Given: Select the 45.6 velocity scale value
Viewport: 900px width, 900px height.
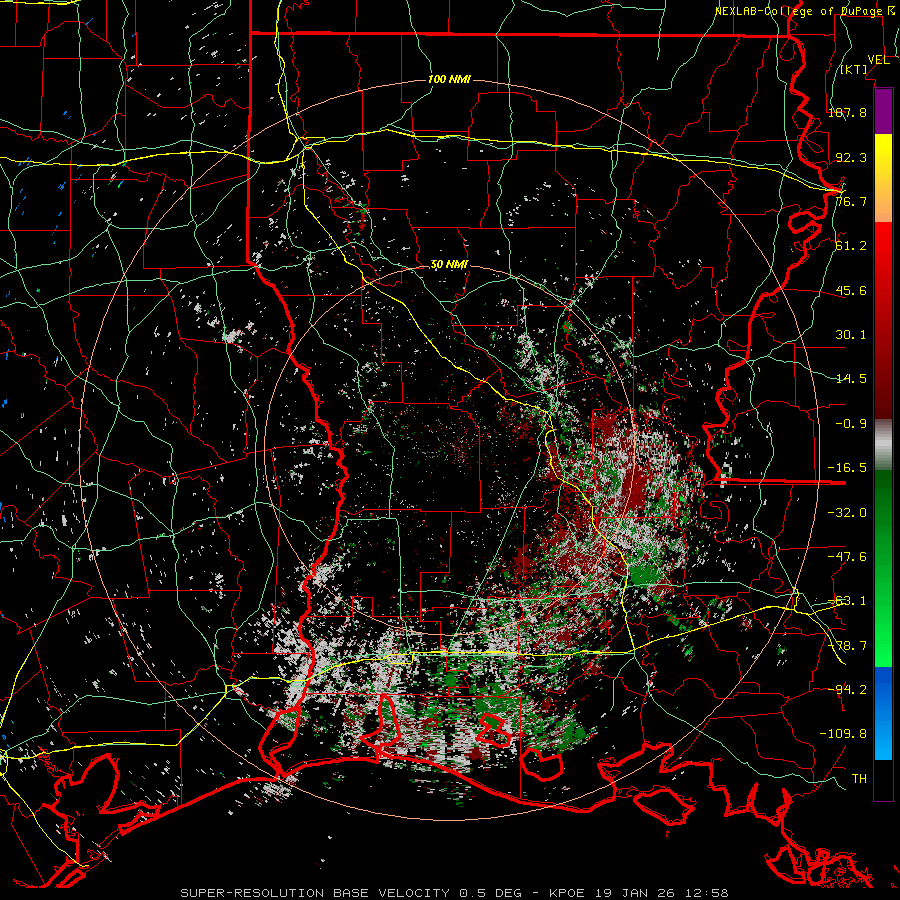Looking at the screenshot, I should click(x=851, y=290).
